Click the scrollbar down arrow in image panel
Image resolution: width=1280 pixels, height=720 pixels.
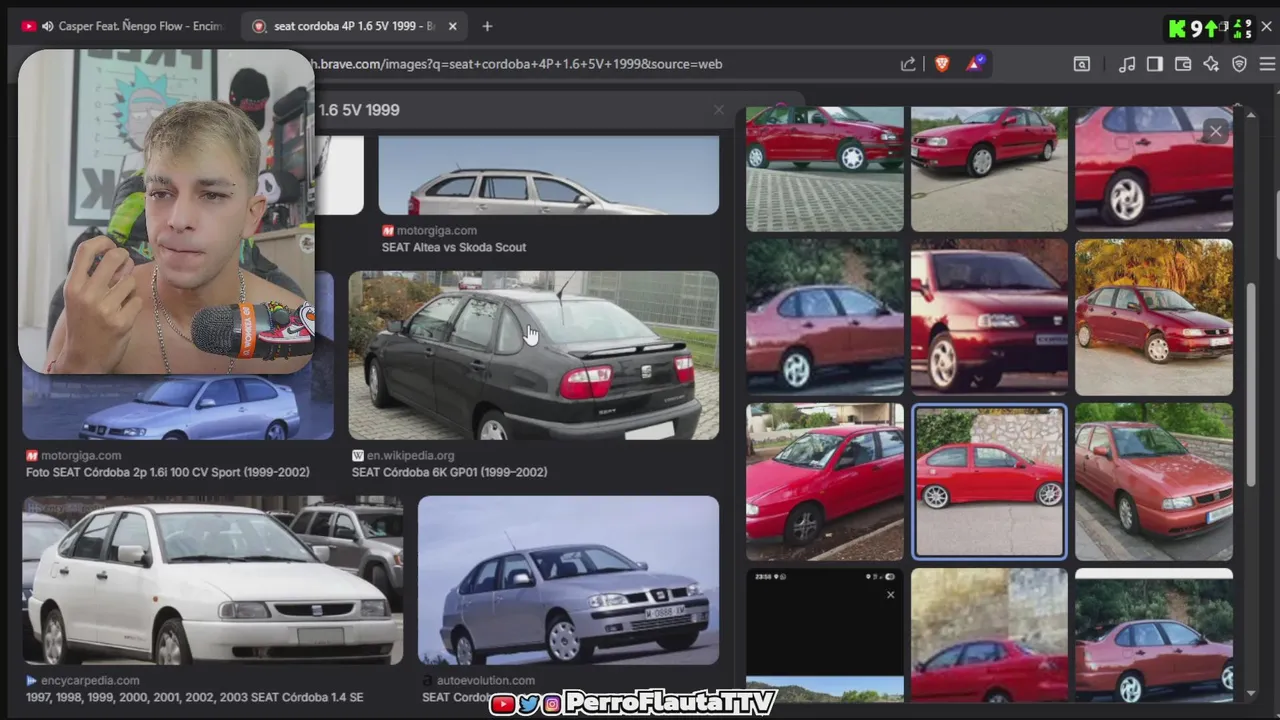pyautogui.click(x=1251, y=692)
